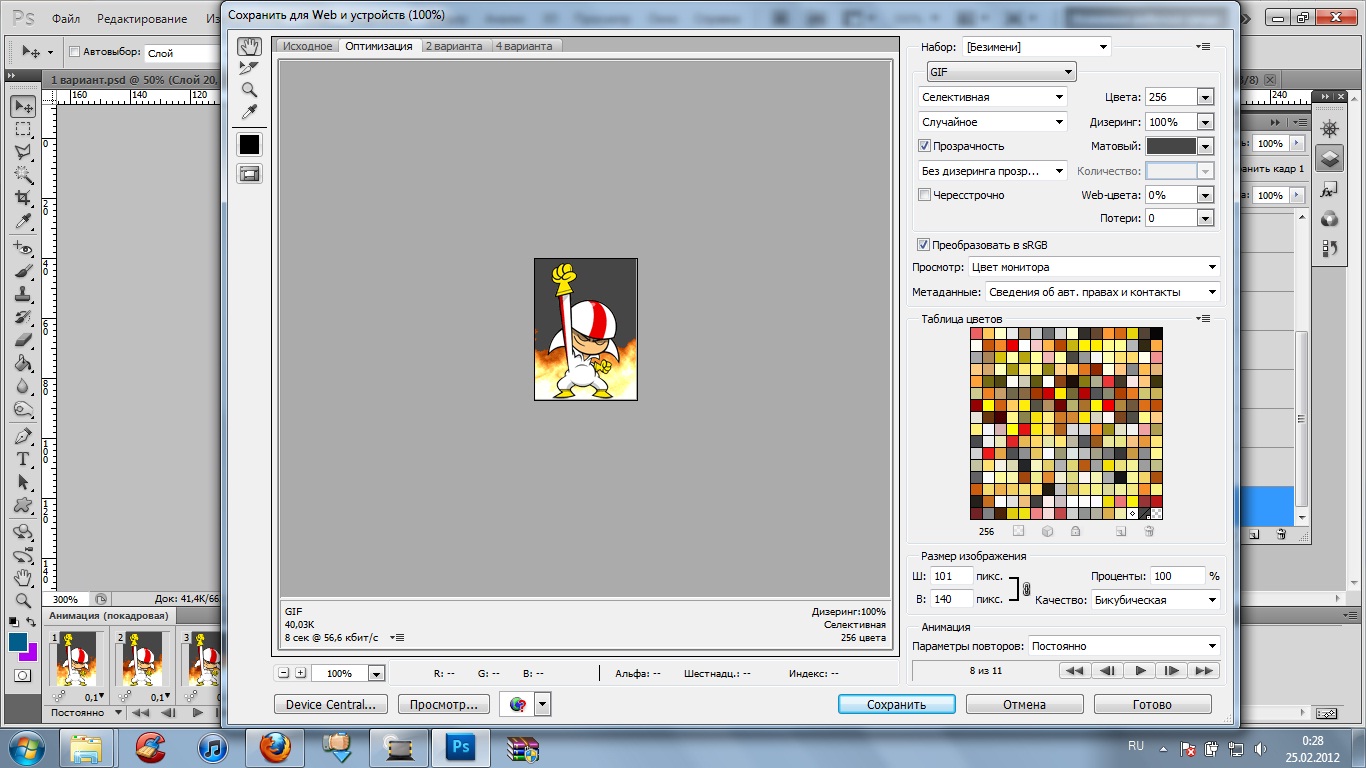1366x768 pixels.
Task: Open the Набор preset dropdown
Action: pyautogui.click(x=1037, y=47)
